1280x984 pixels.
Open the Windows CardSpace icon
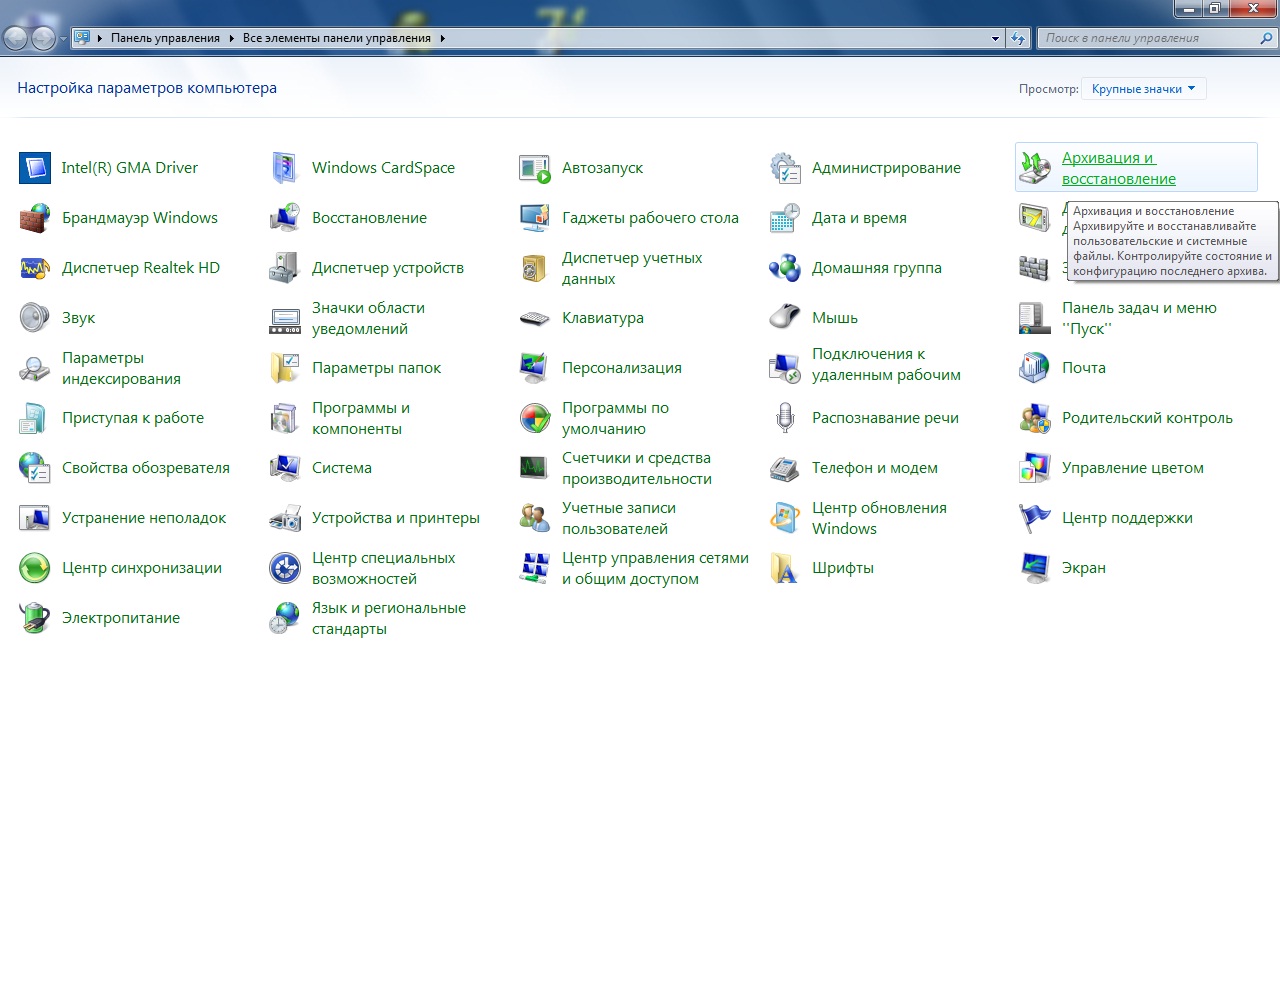(285, 168)
